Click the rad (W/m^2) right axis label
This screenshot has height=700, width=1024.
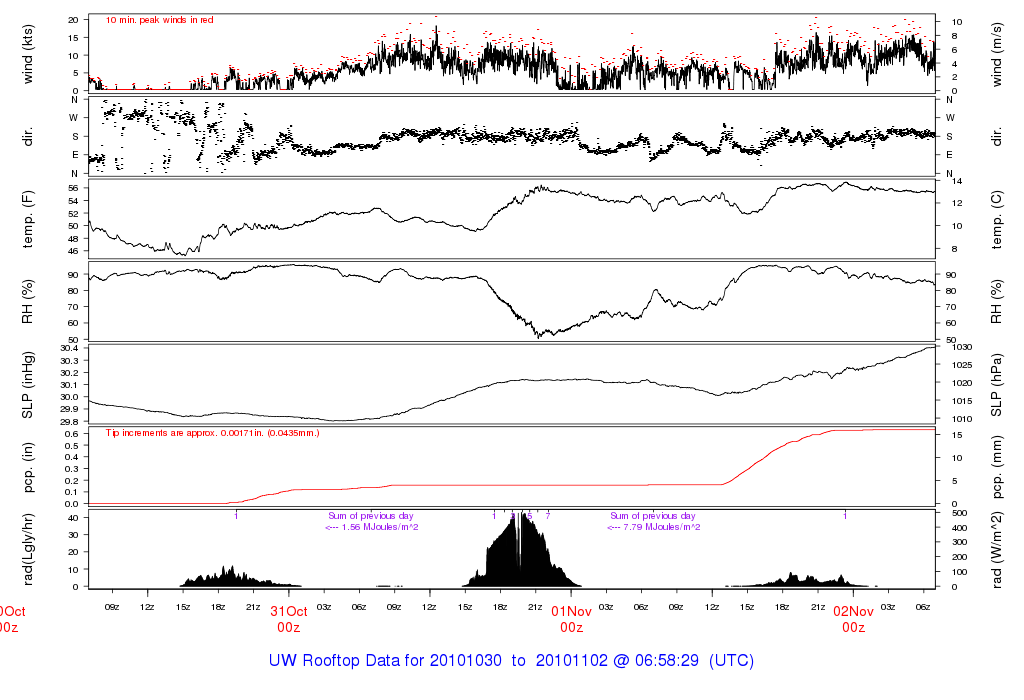click(997, 549)
